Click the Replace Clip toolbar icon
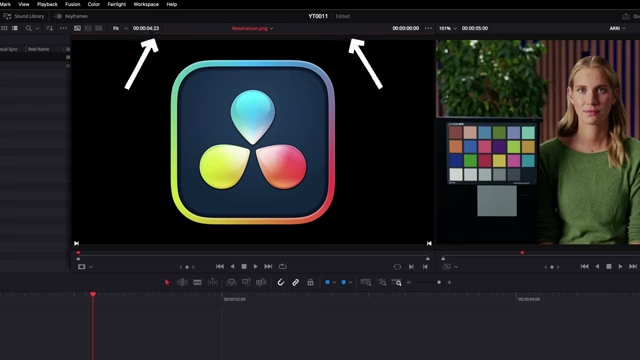The height and width of the screenshot is (360, 640). pyautogui.click(x=261, y=282)
